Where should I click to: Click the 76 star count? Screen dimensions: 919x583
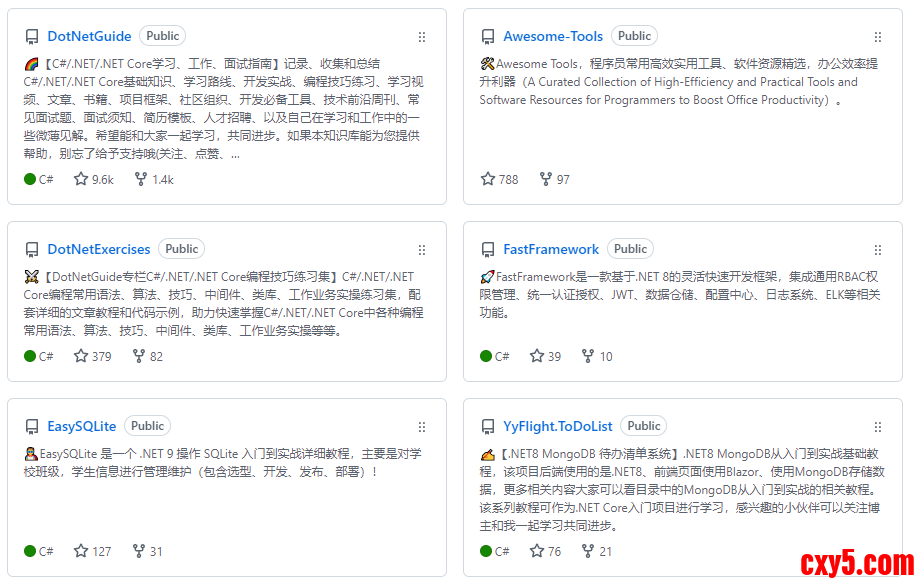[x=554, y=552]
